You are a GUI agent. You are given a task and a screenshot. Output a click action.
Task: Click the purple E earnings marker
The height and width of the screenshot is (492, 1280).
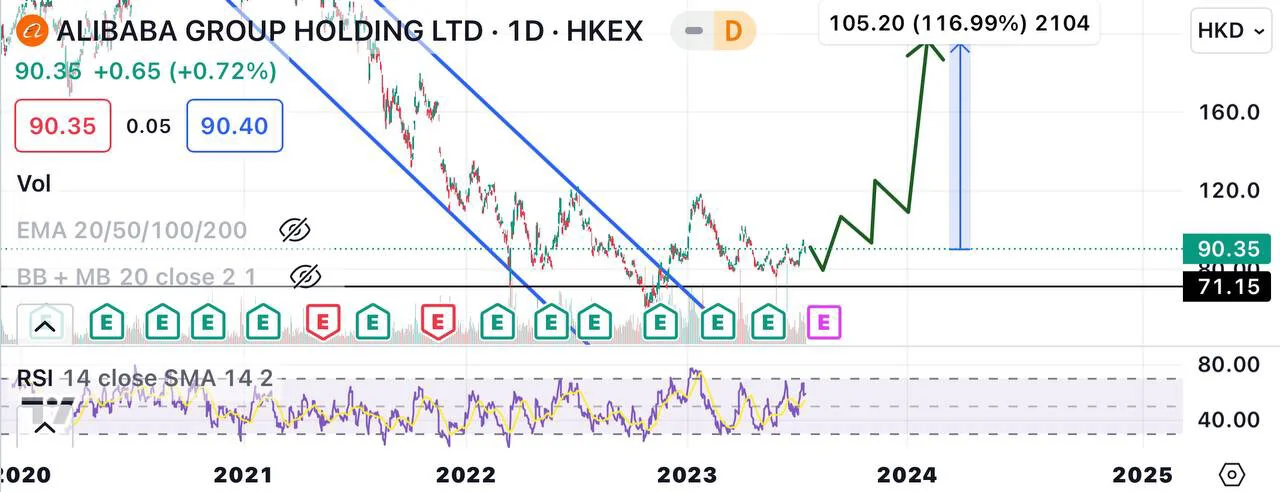click(x=826, y=323)
